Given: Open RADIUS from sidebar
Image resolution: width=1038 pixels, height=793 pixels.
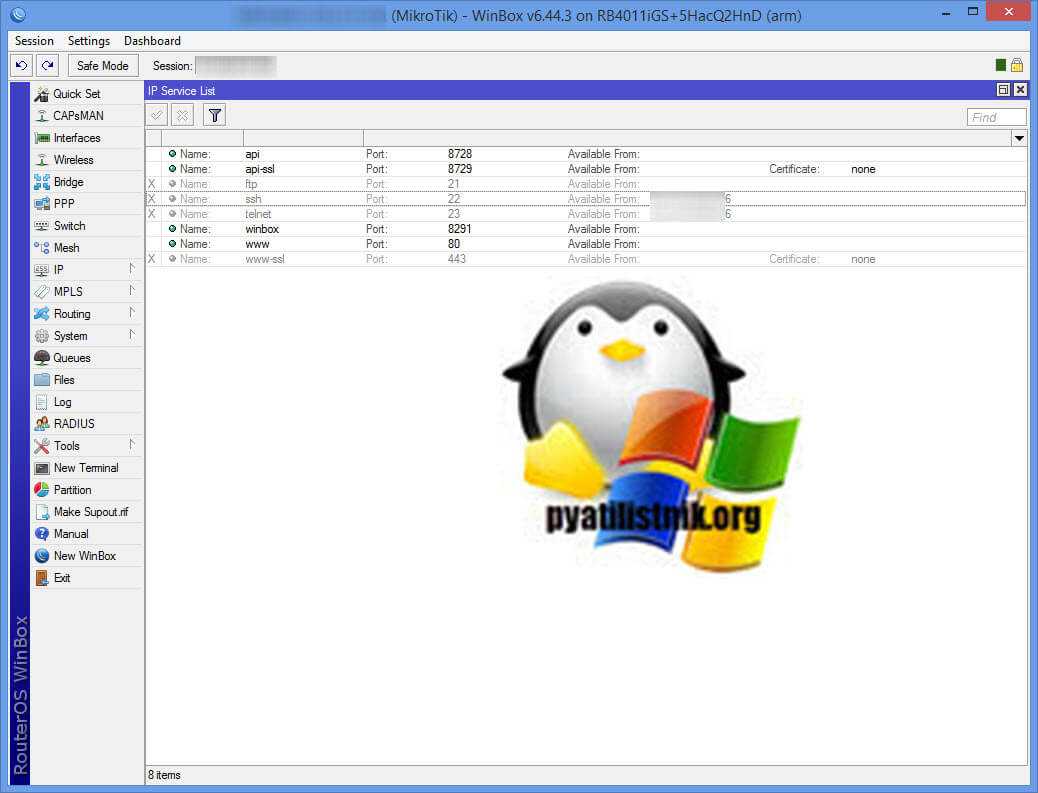Looking at the screenshot, I should (x=87, y=424).
